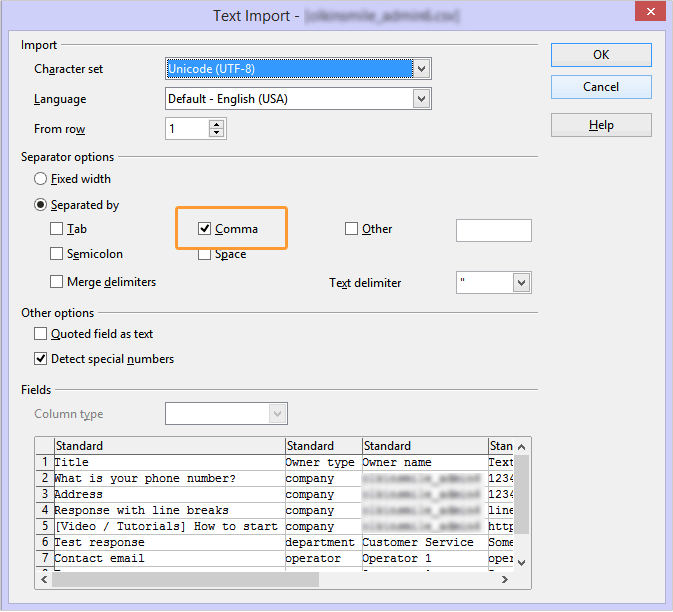The width and height of the screenshot is (673, 612).
Task: Click the 'Title' preview cell
Action: click(170, 462)
